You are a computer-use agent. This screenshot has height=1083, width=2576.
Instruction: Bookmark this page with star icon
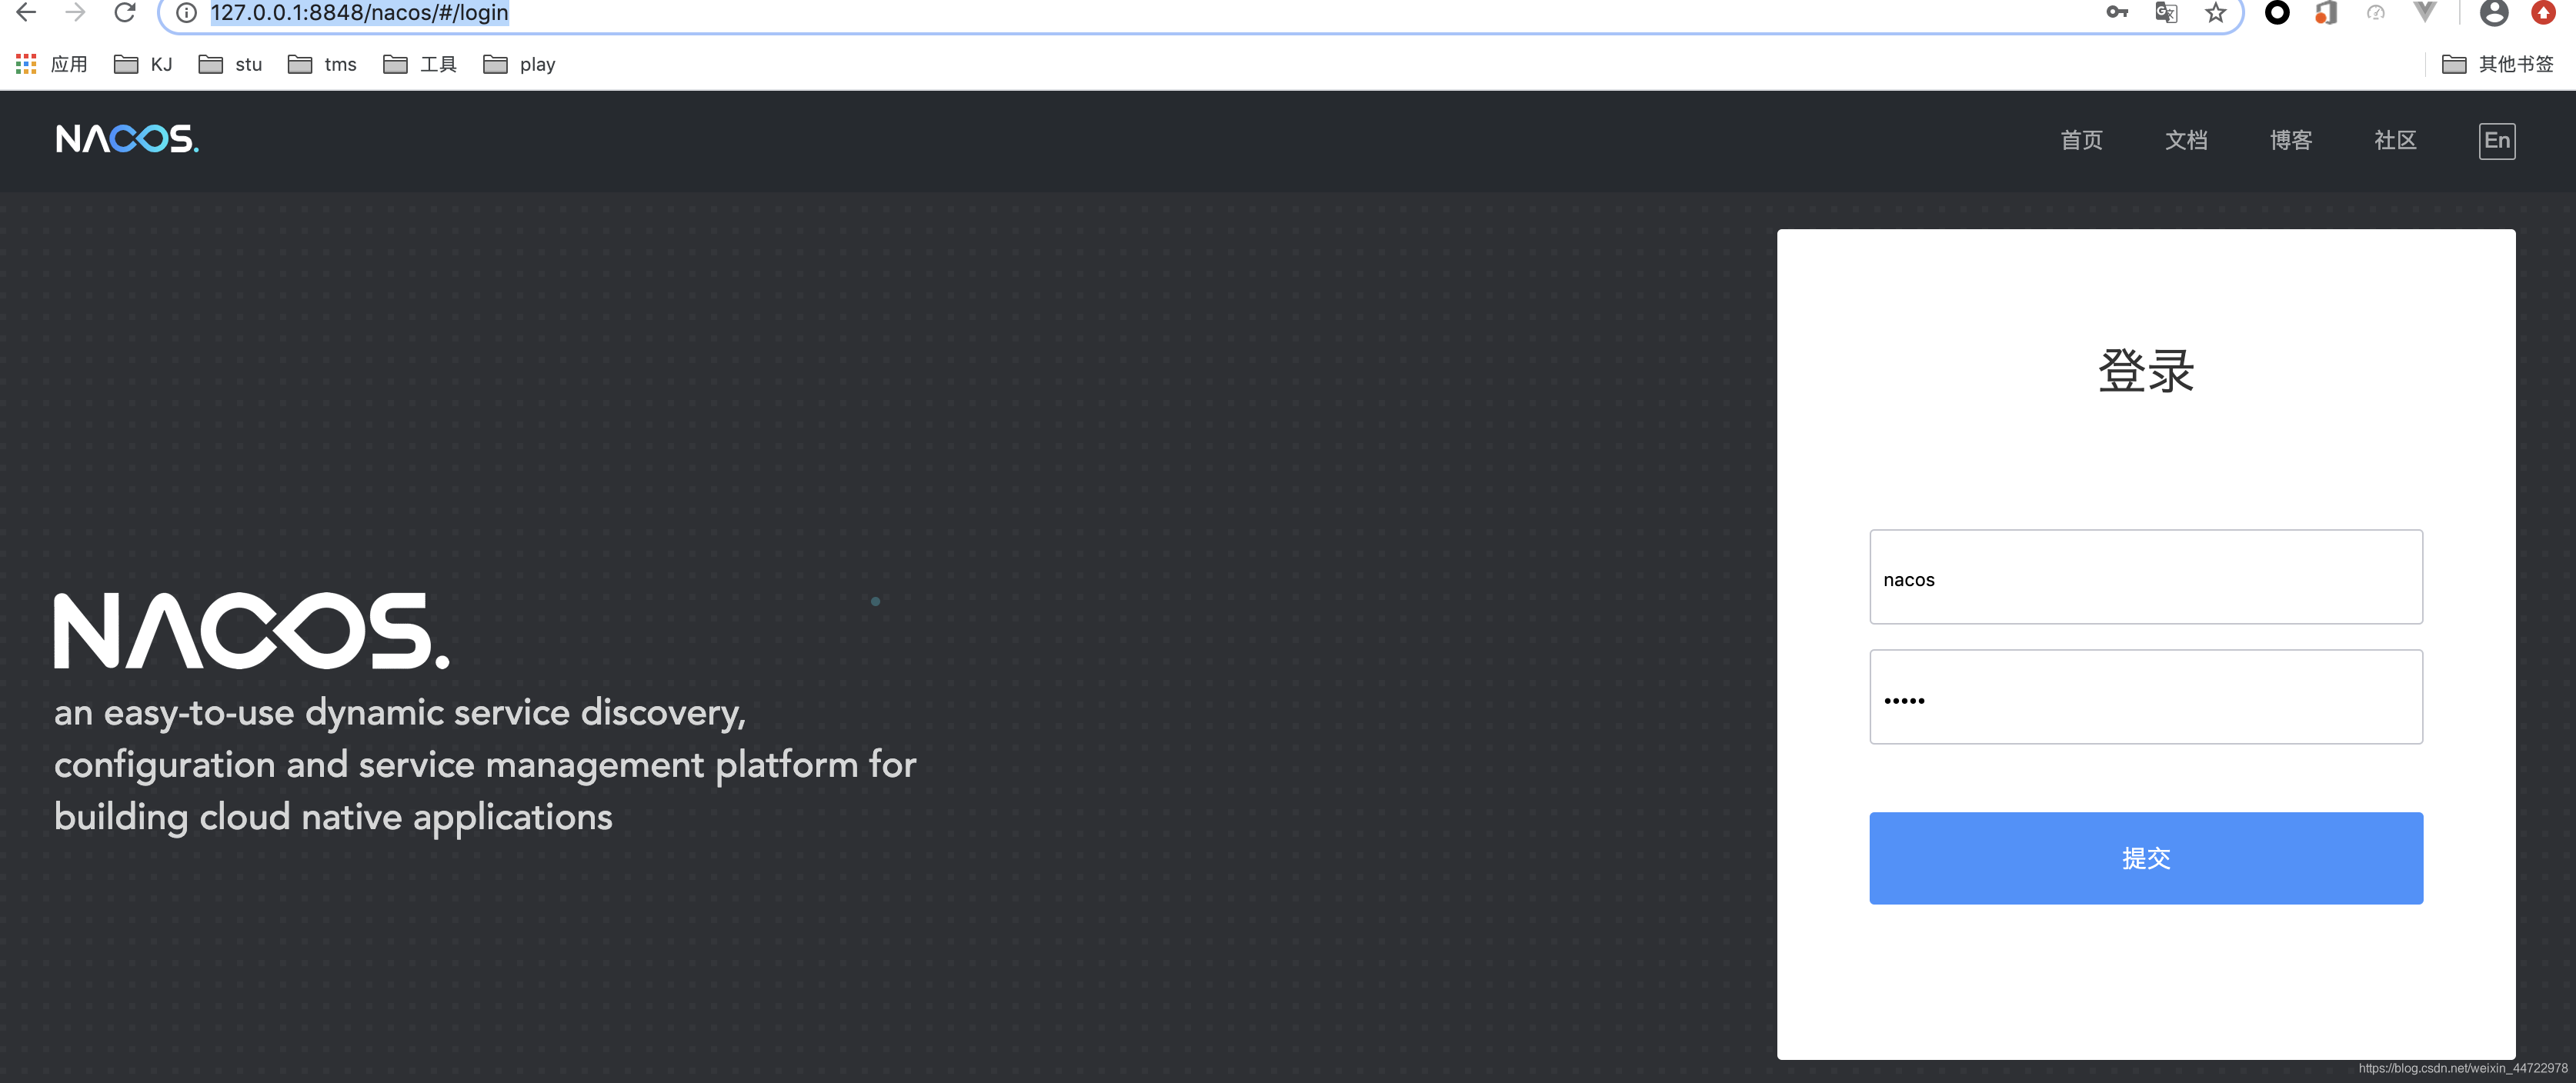(x=2216, y=13)
